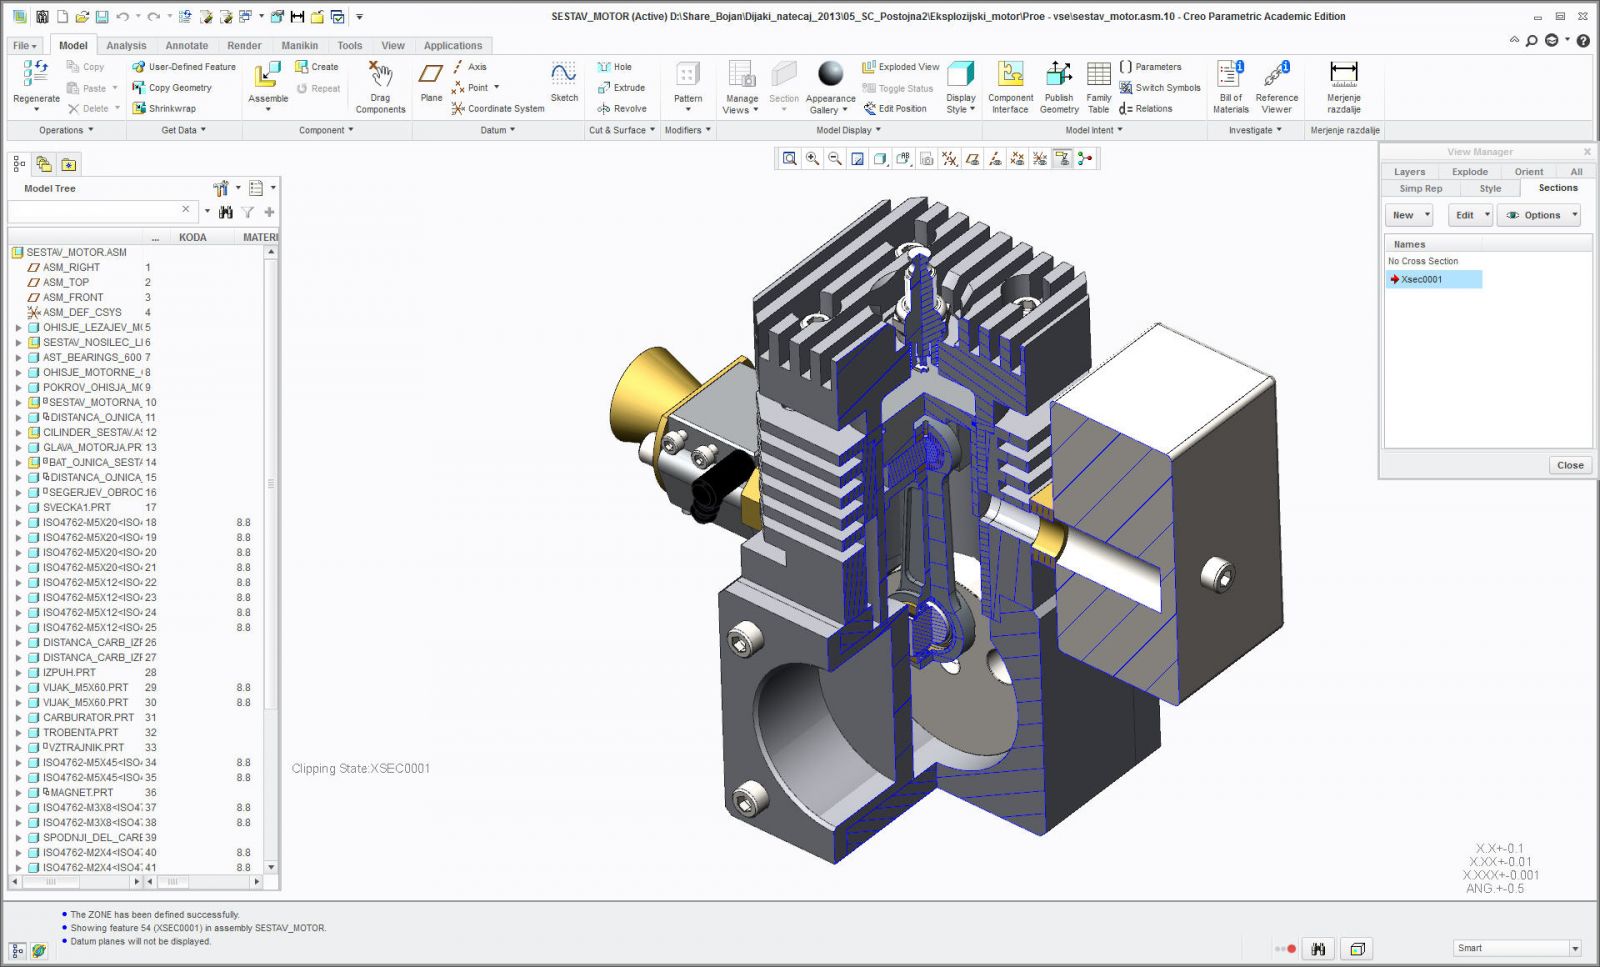
Task: Expand the GLAVA_MOTORJA.PRT tree node
Action: 18,448
